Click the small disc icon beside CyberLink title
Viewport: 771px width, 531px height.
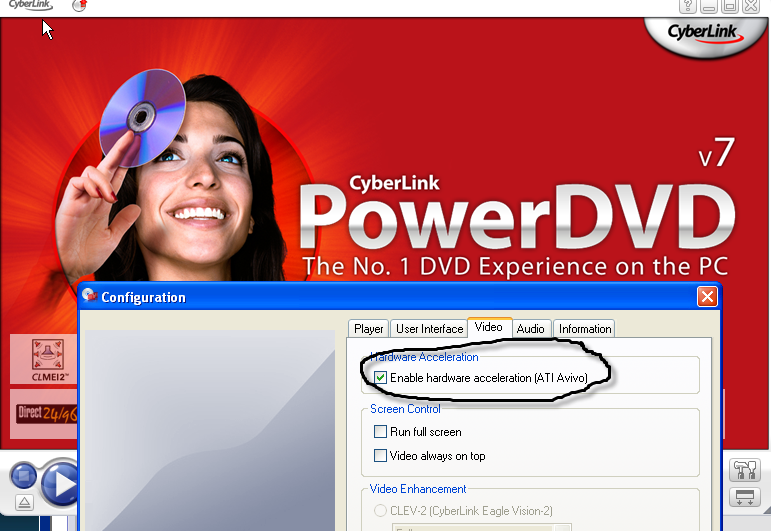point(79,5)
